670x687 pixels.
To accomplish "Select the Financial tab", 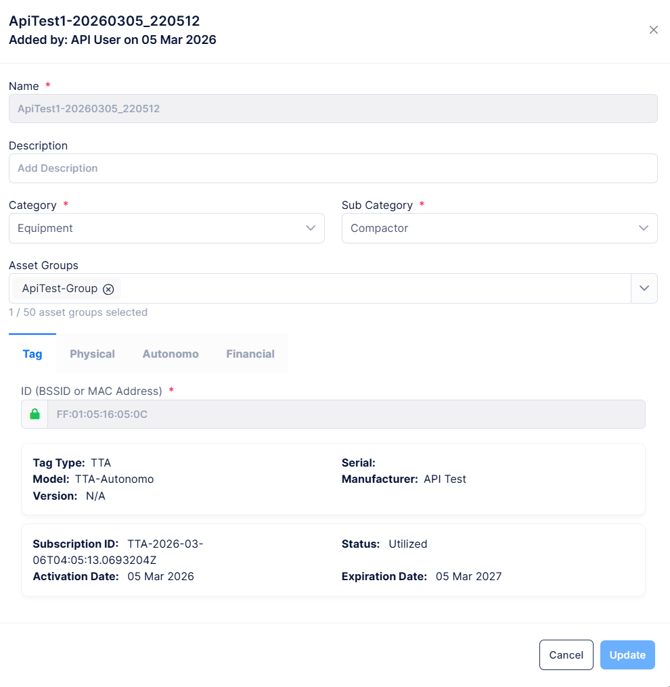I will click(250, 354).
